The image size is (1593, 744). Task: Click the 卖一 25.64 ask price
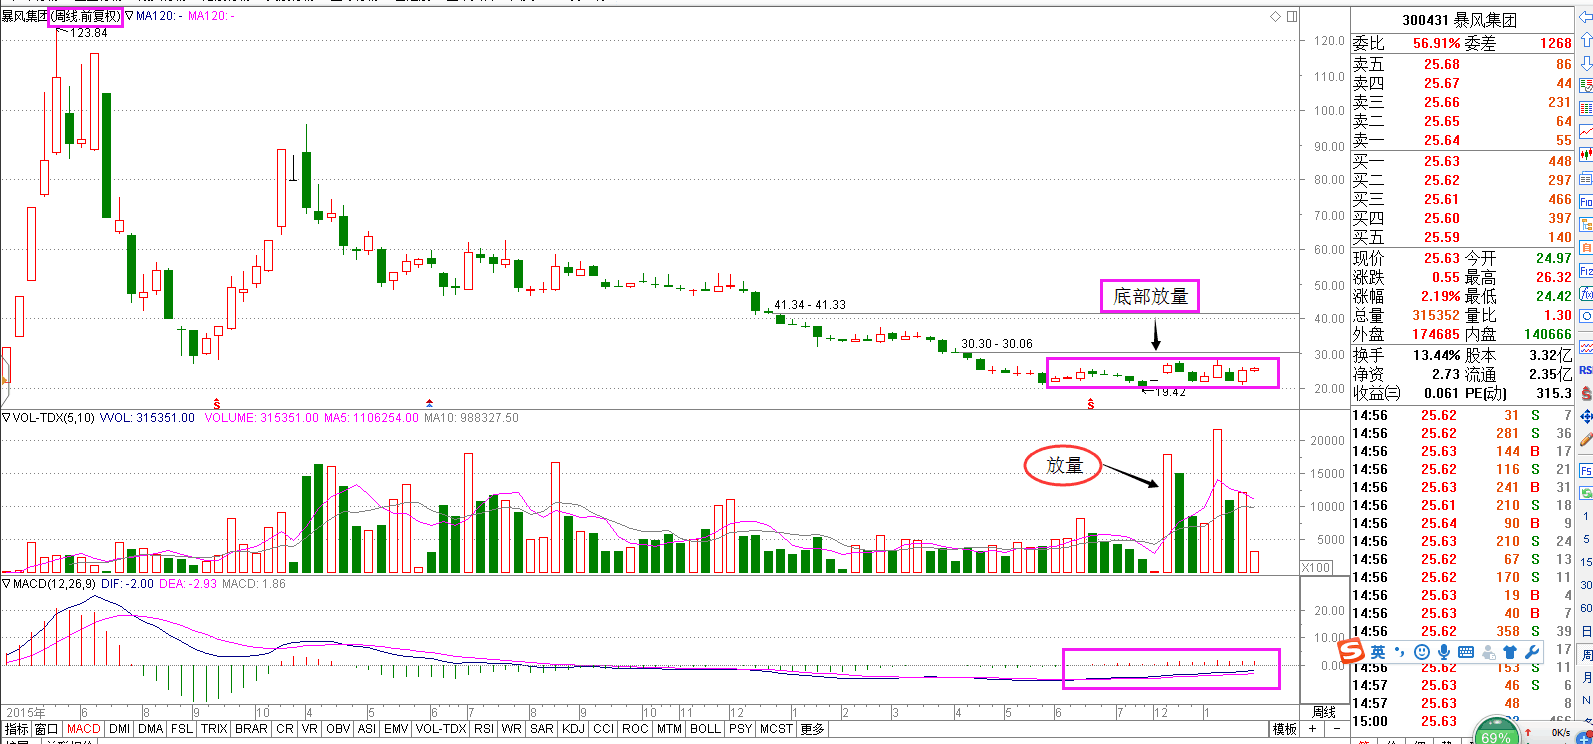point(1442,141)
